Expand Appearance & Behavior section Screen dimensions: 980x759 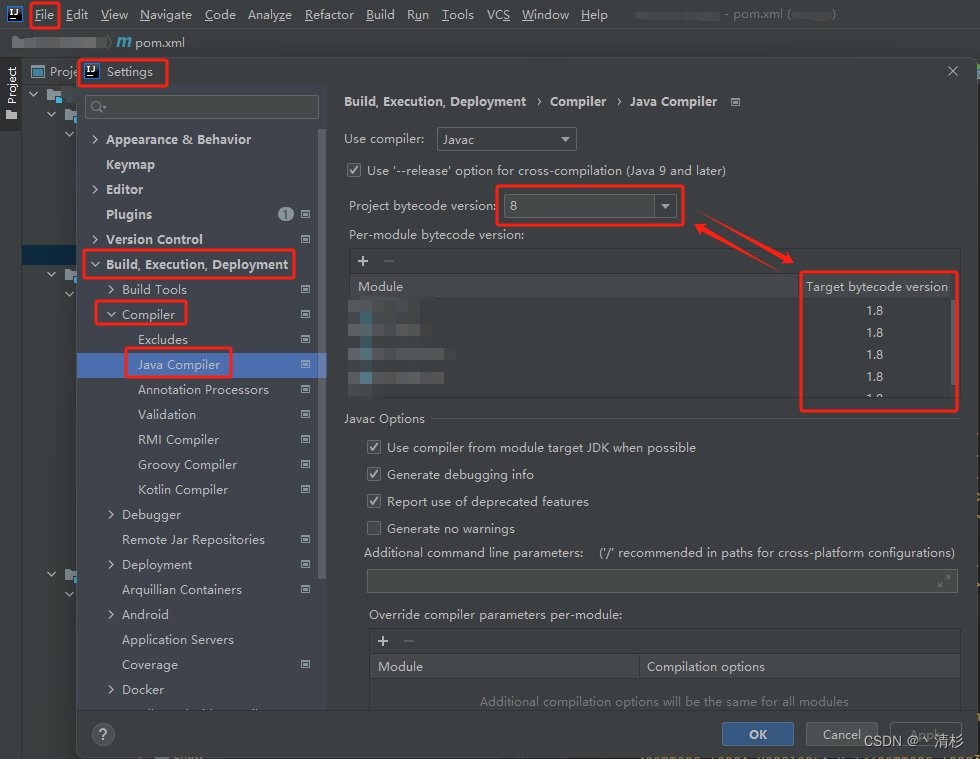[95, 139]
